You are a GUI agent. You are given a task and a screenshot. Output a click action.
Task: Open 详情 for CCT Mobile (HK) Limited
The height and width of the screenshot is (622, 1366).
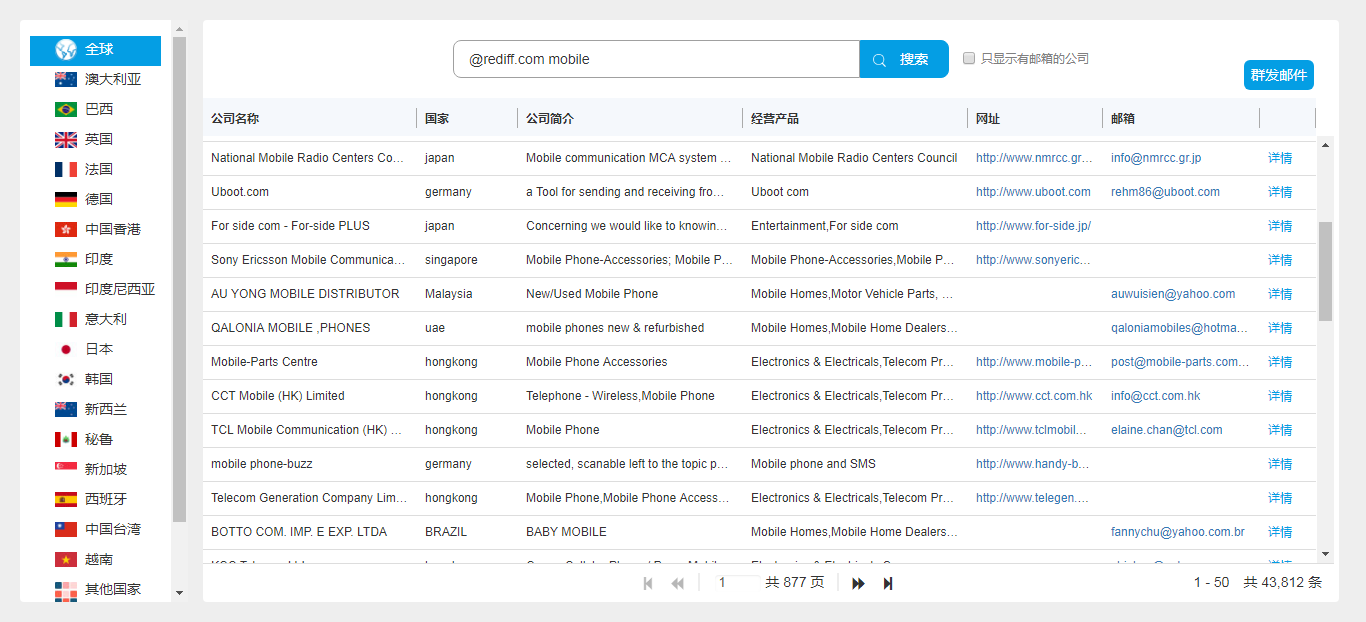(x=1280, y=396)
